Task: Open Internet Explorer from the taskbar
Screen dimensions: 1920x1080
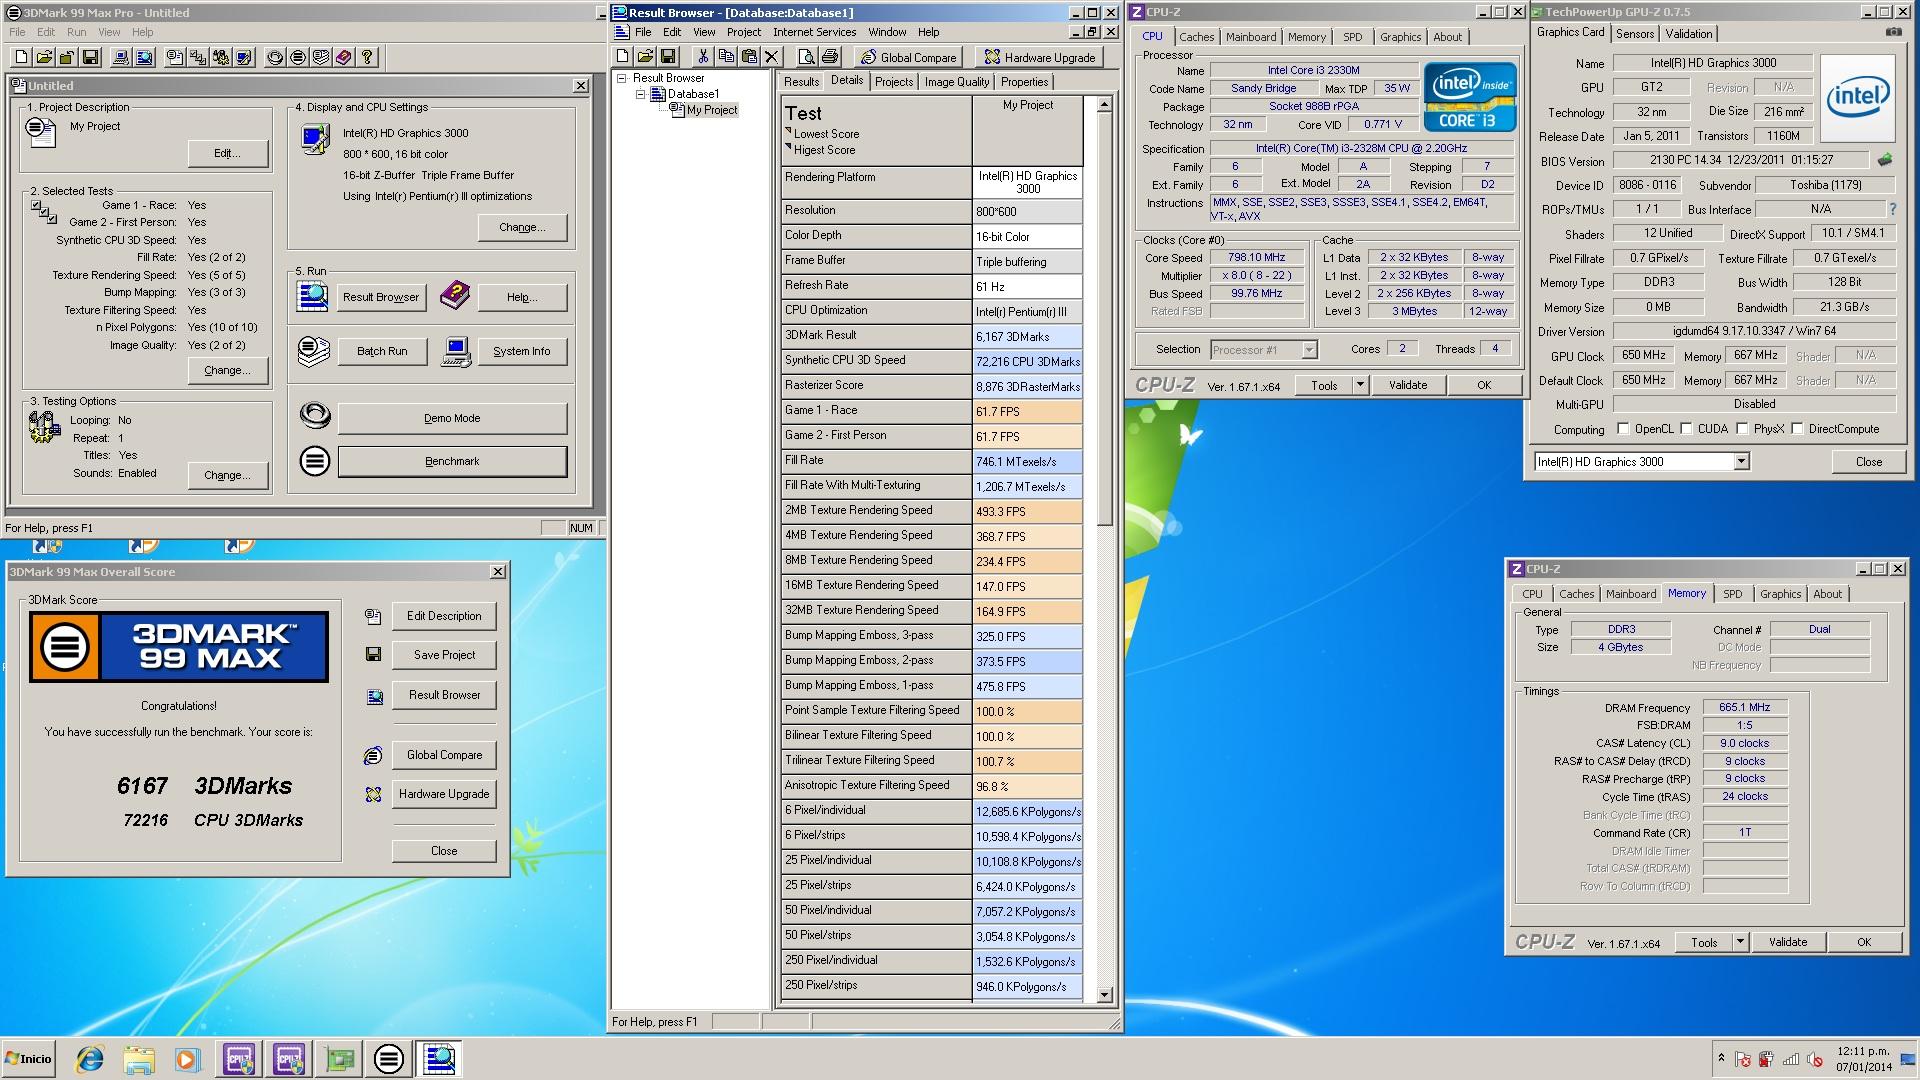Action: [90, 1059]
